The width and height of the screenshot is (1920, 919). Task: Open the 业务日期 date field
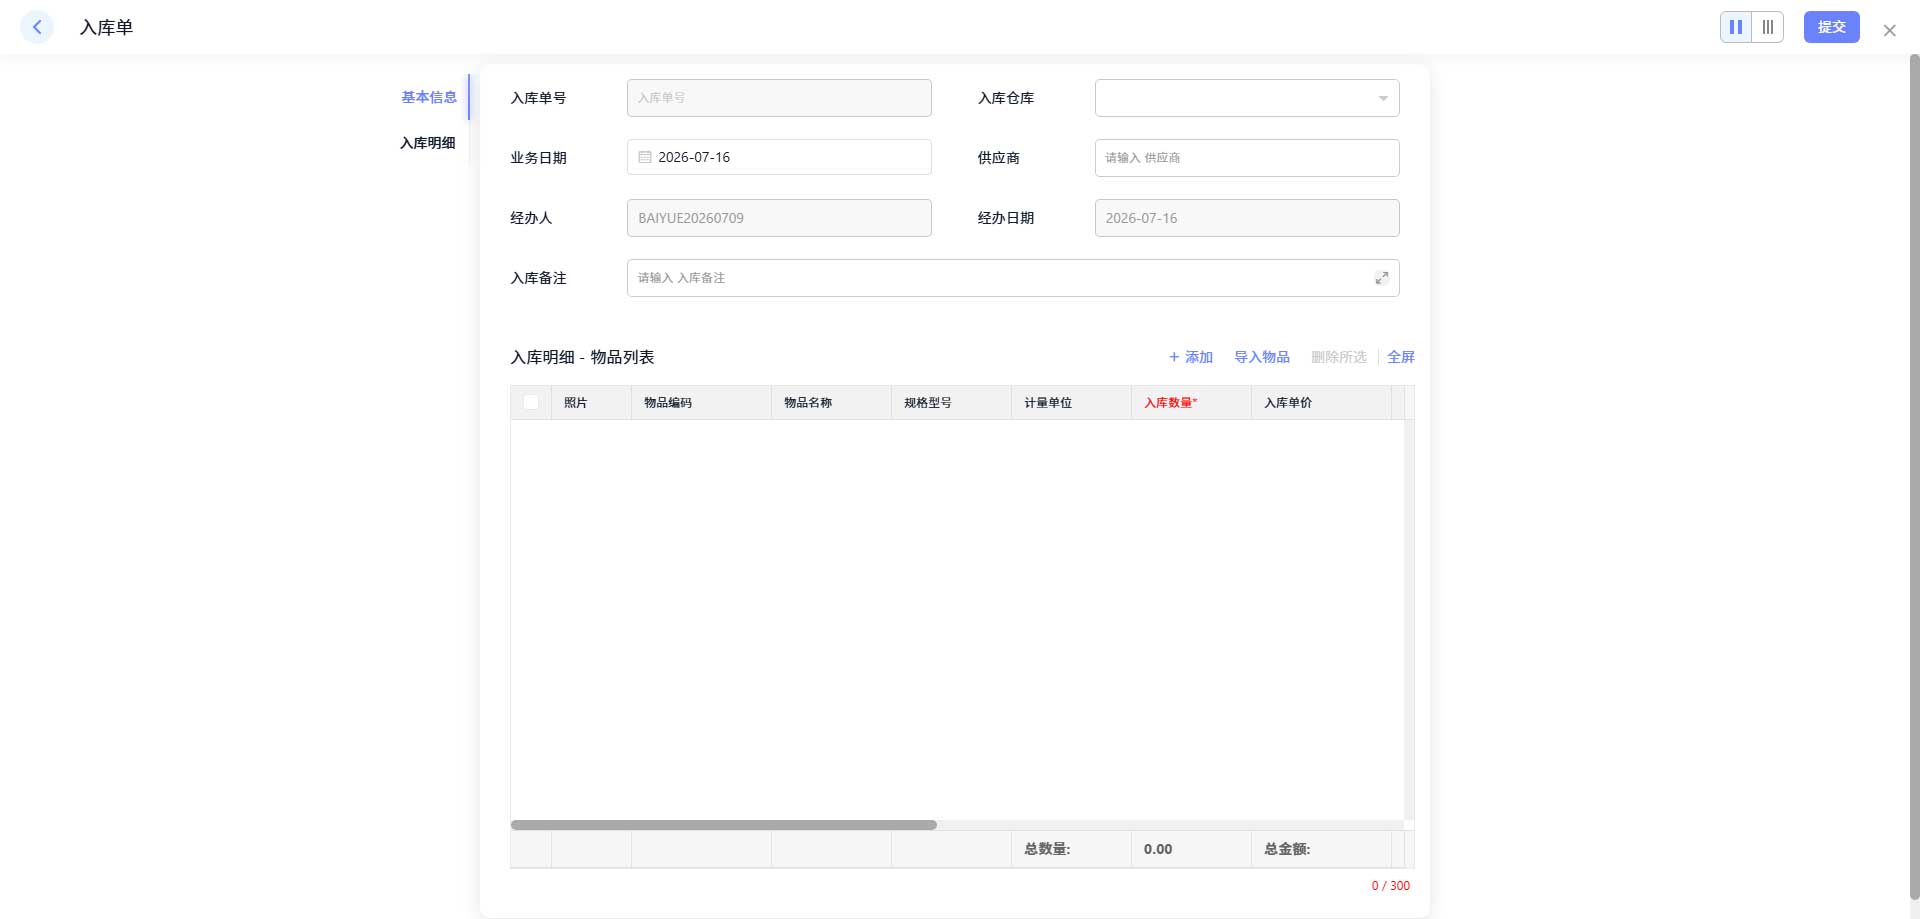point(779,157)
